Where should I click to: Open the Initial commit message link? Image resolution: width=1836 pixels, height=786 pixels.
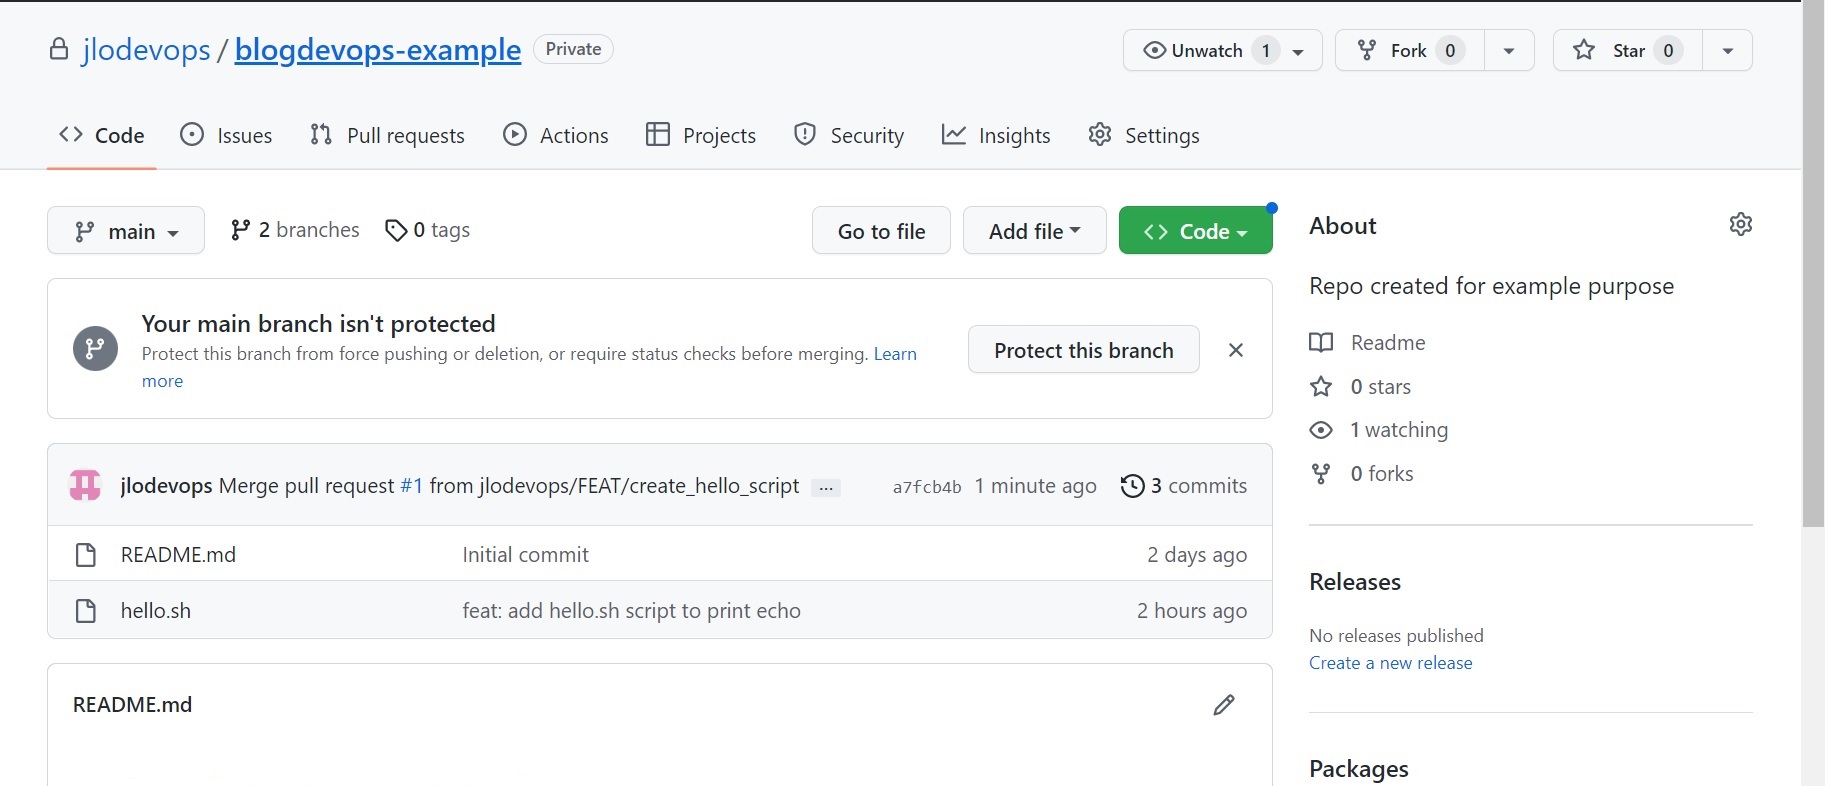(x=525, y=555)
